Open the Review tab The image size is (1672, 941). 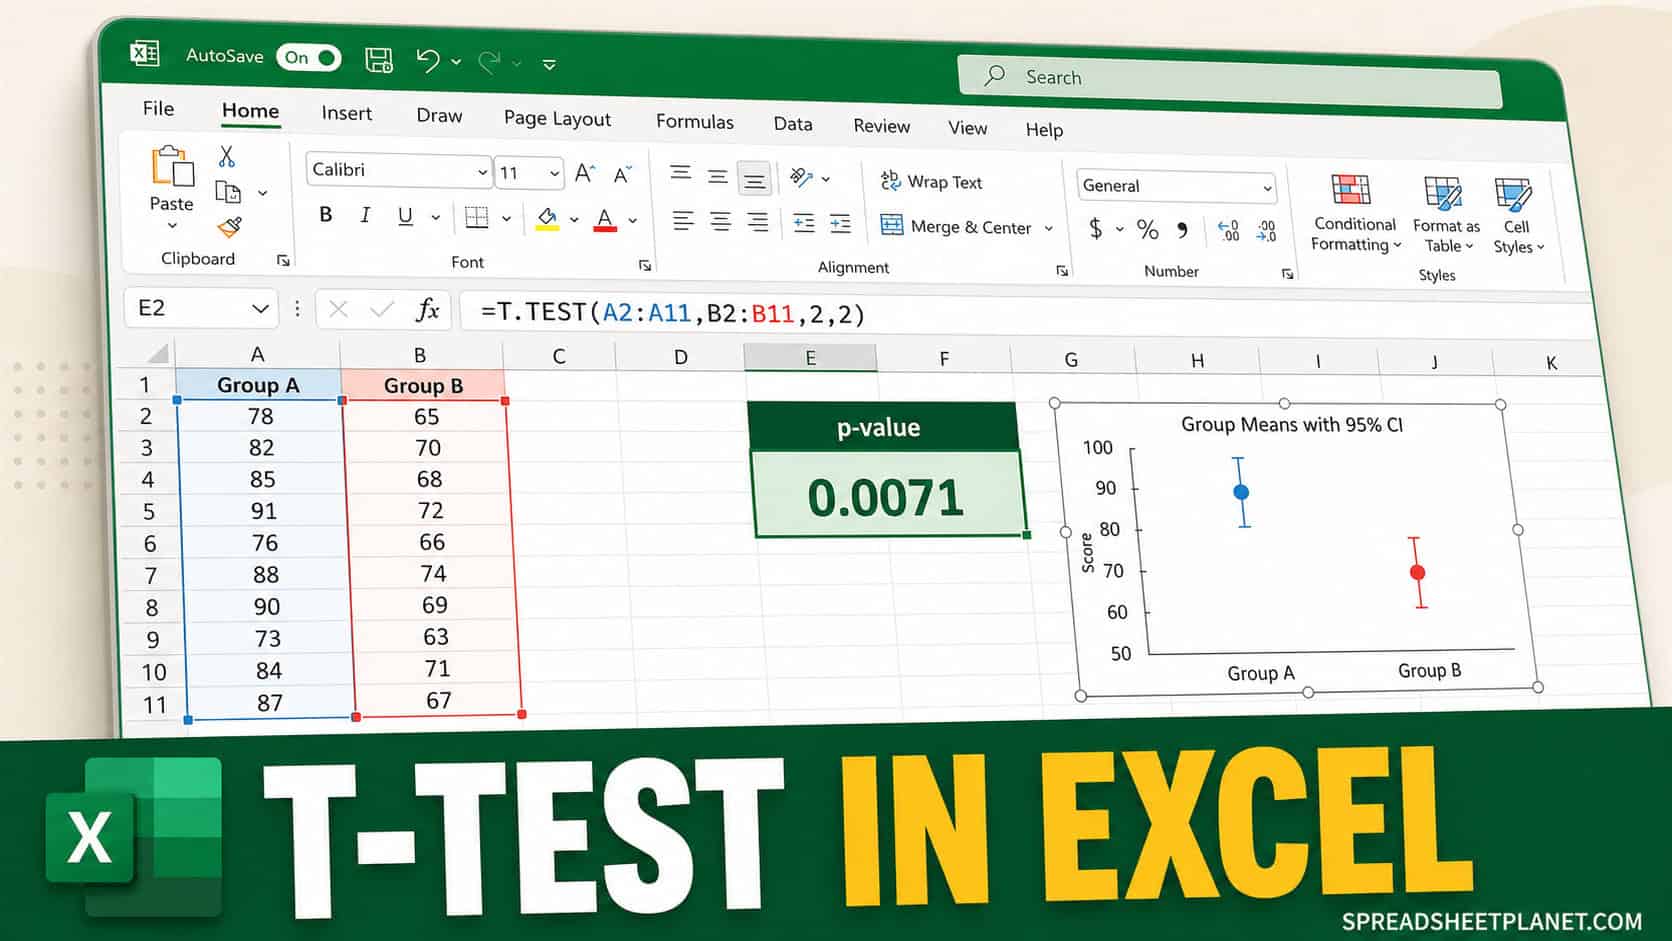[x=881, y=126]
